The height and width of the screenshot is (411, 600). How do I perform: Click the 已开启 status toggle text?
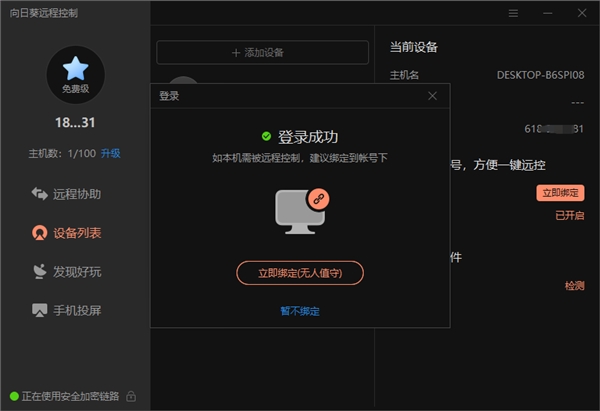point(570,215)
